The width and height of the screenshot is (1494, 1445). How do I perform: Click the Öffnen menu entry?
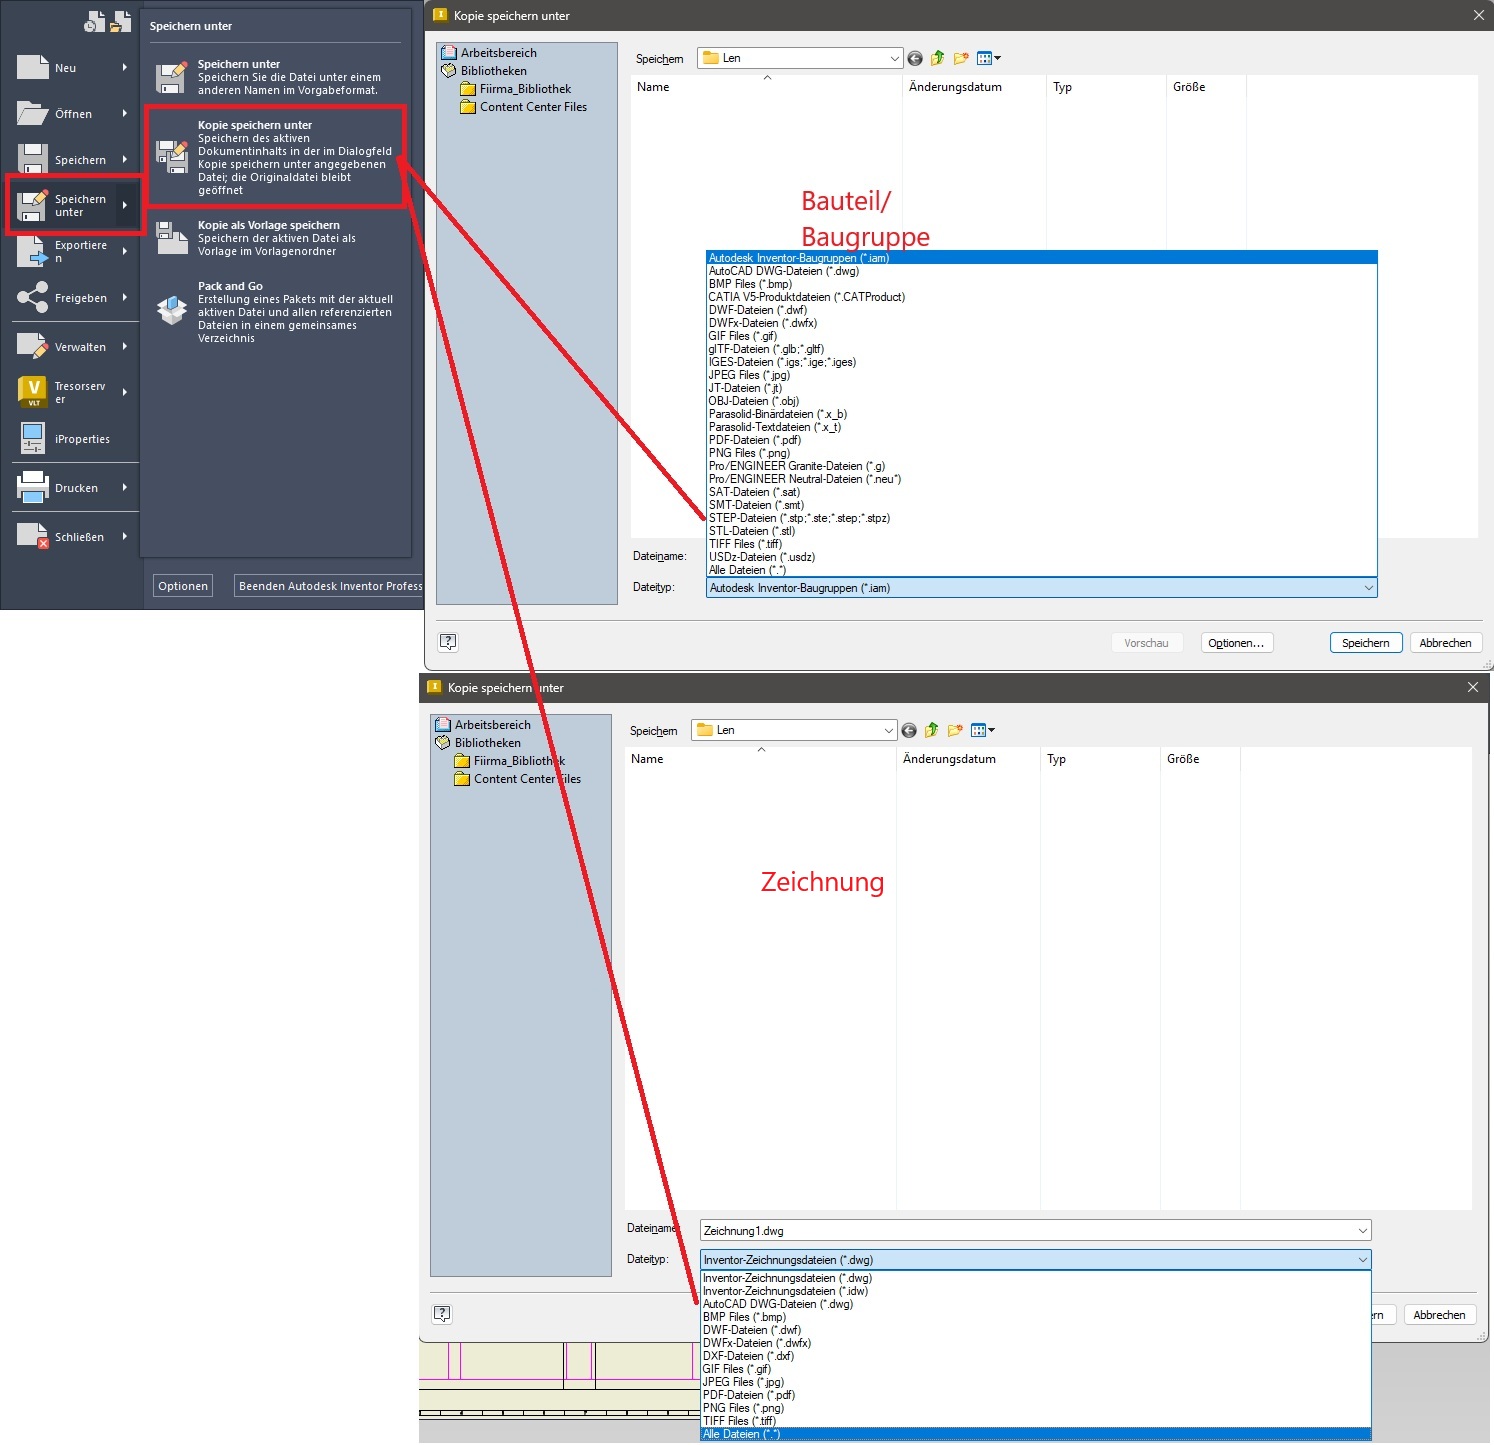click(72, 114)
